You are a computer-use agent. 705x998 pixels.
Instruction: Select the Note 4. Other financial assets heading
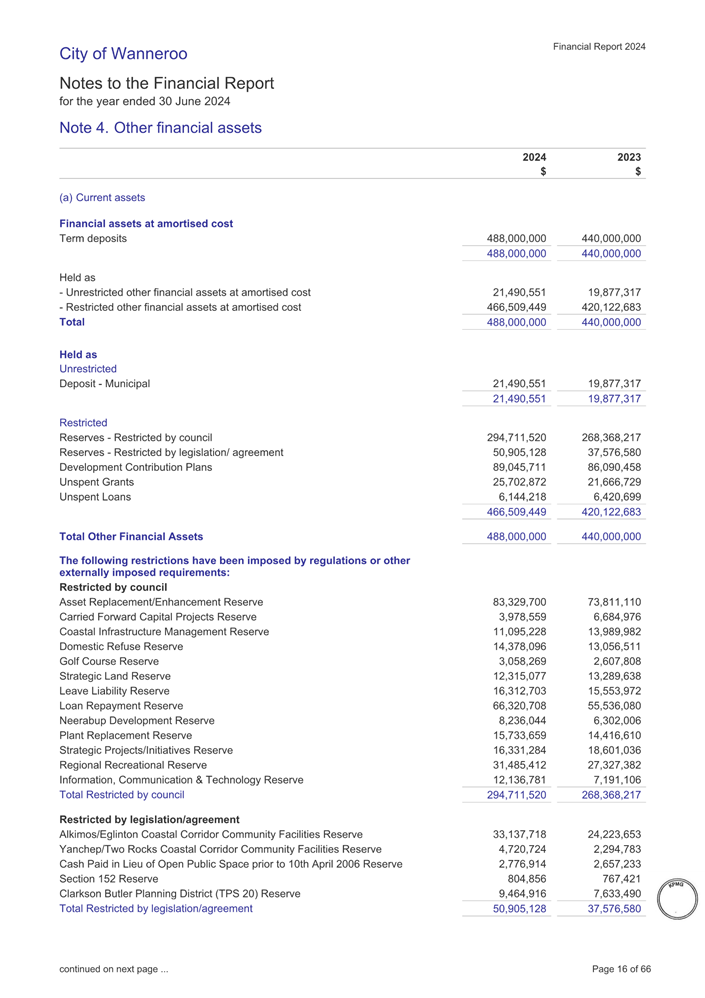[160, 127]
